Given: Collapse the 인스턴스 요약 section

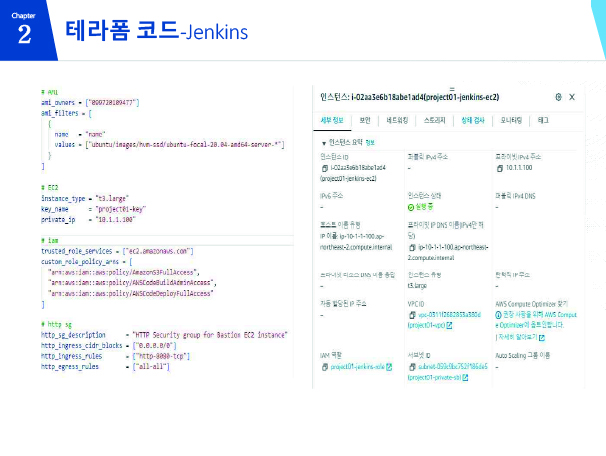Looking at the screenshot, I should point(324,143).
